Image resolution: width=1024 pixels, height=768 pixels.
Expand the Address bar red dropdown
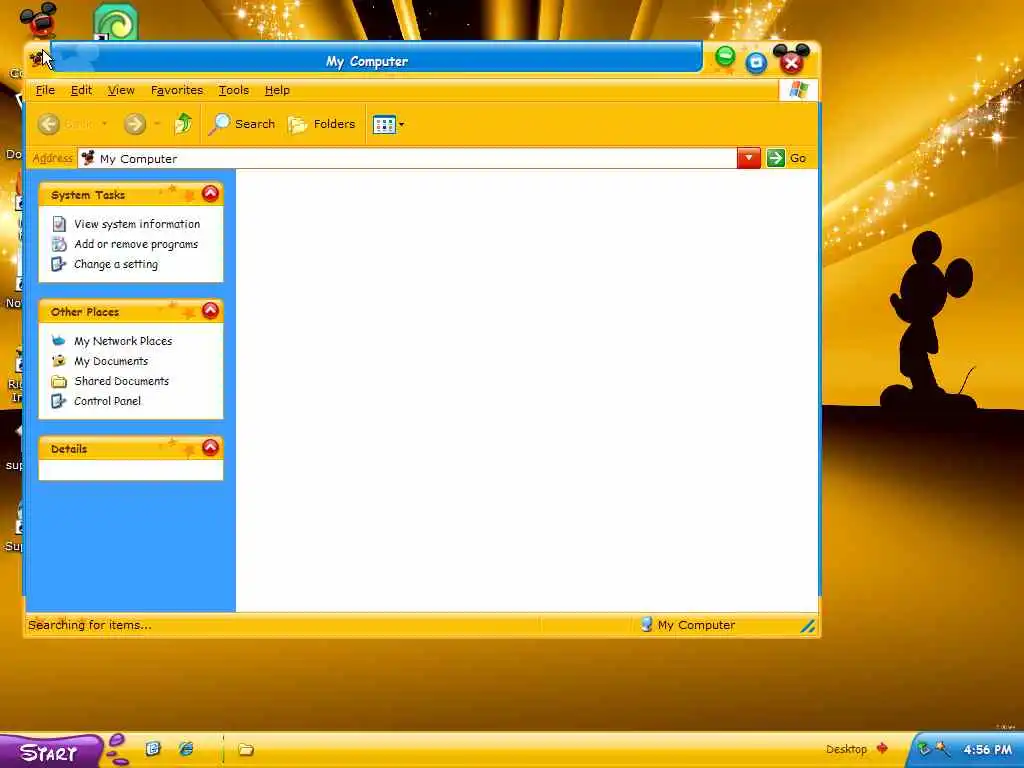pyautogui.click(x=748, y=158)
